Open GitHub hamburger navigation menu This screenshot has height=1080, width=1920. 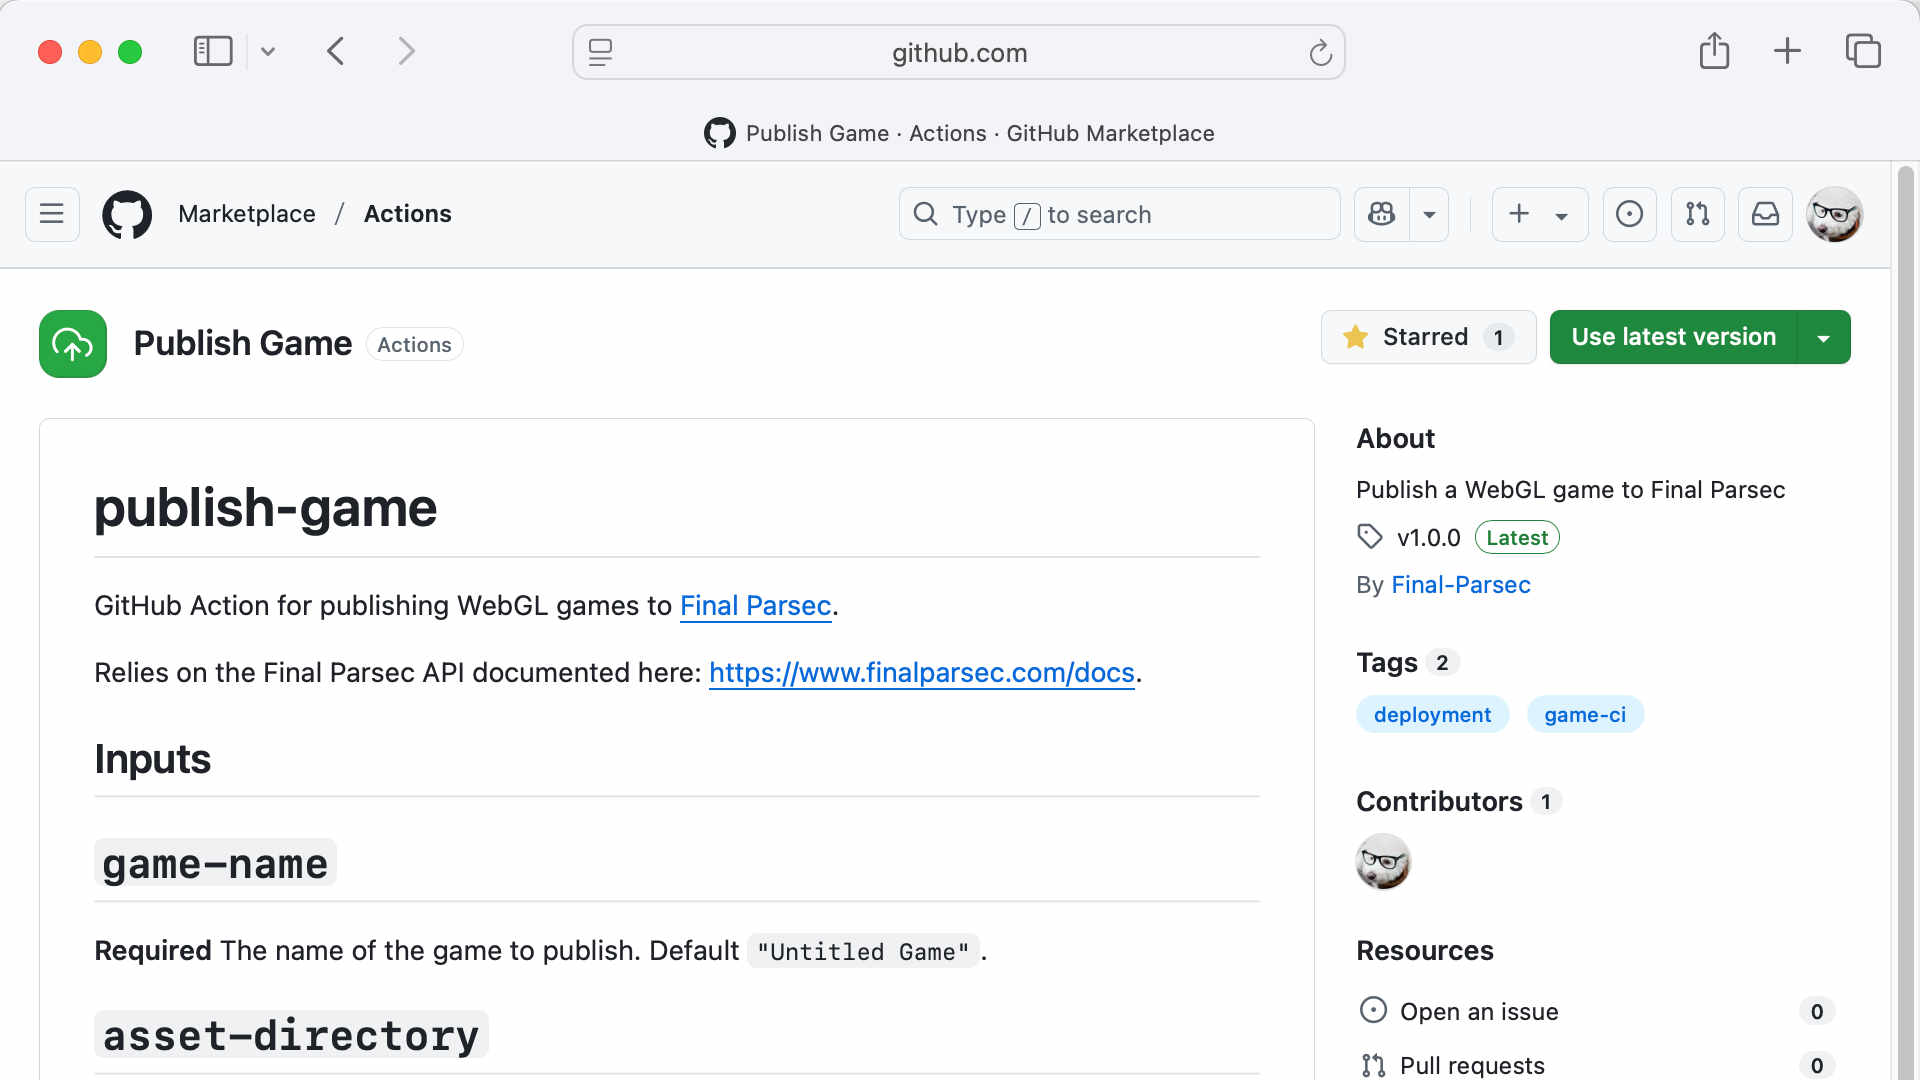click(52, 214)
